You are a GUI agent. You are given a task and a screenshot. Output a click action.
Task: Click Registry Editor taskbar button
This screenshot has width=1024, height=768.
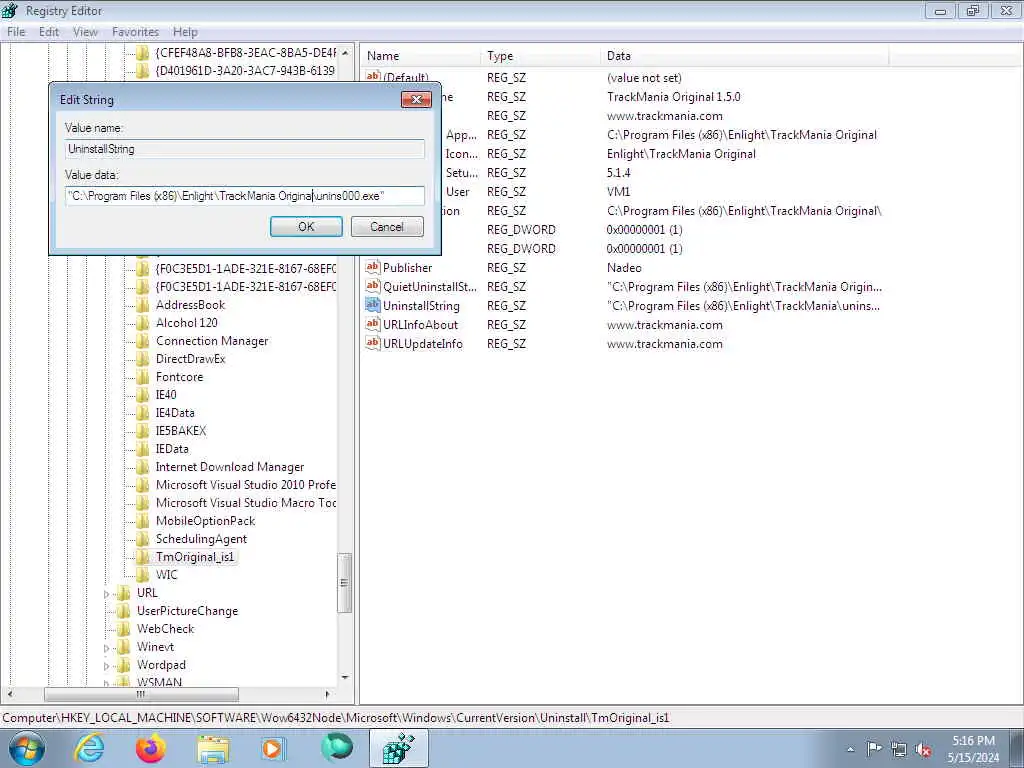pyautogui.click(x=398, y=748)
